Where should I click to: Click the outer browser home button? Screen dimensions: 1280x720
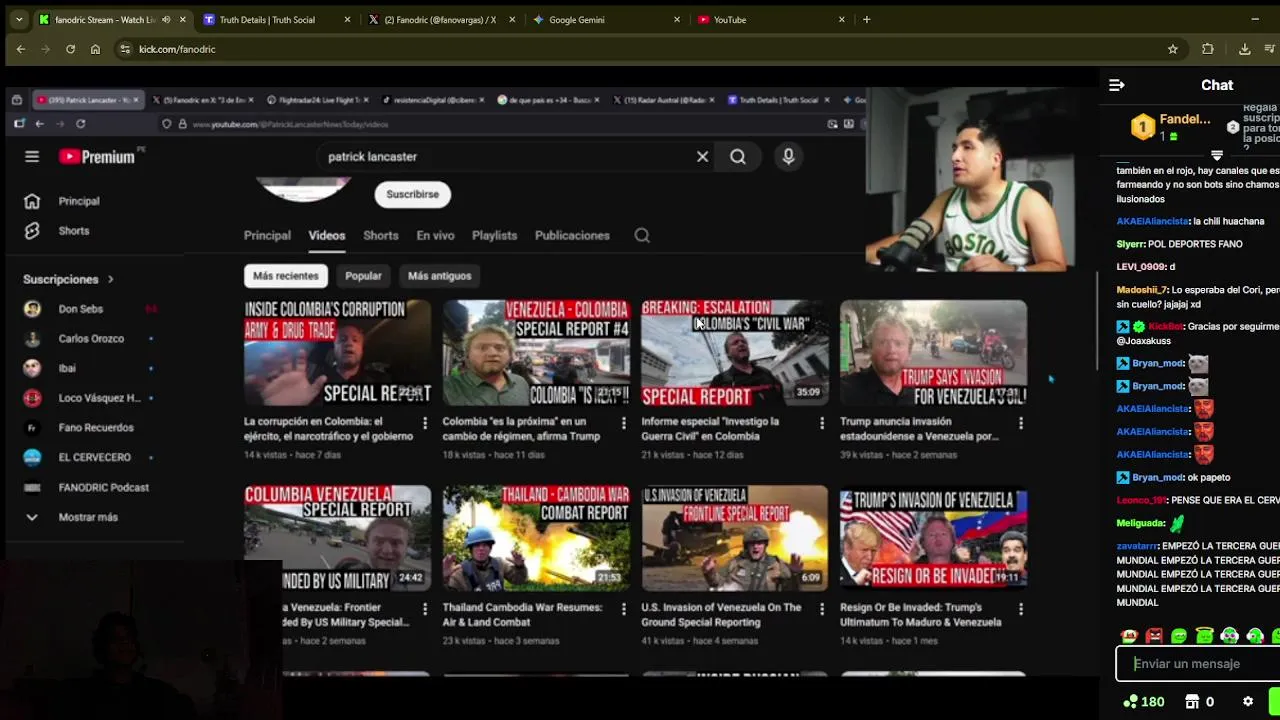coord(95,49)
